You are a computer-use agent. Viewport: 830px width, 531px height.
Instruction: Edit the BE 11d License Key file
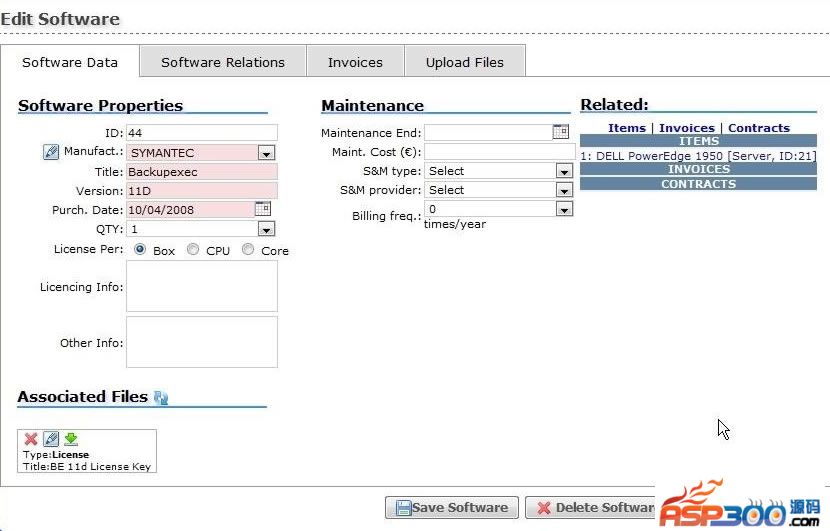tap(51, 439)
